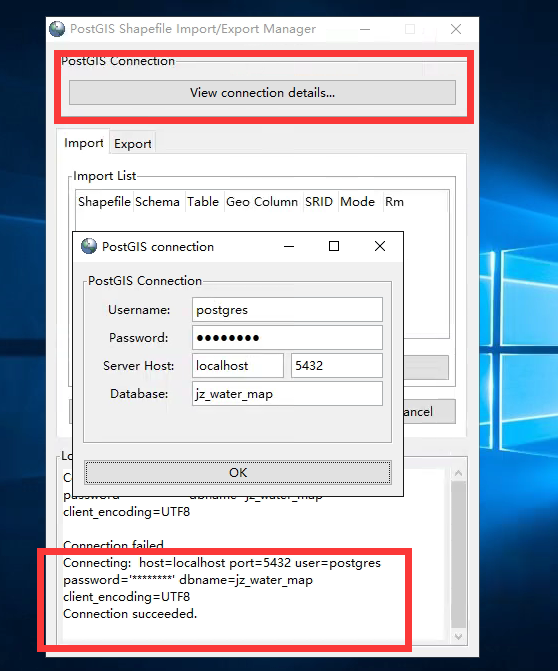The height and width of the screenshot is (671, 558).
Task: Focus the Username field containing postgres
Action: pos(287,309)
